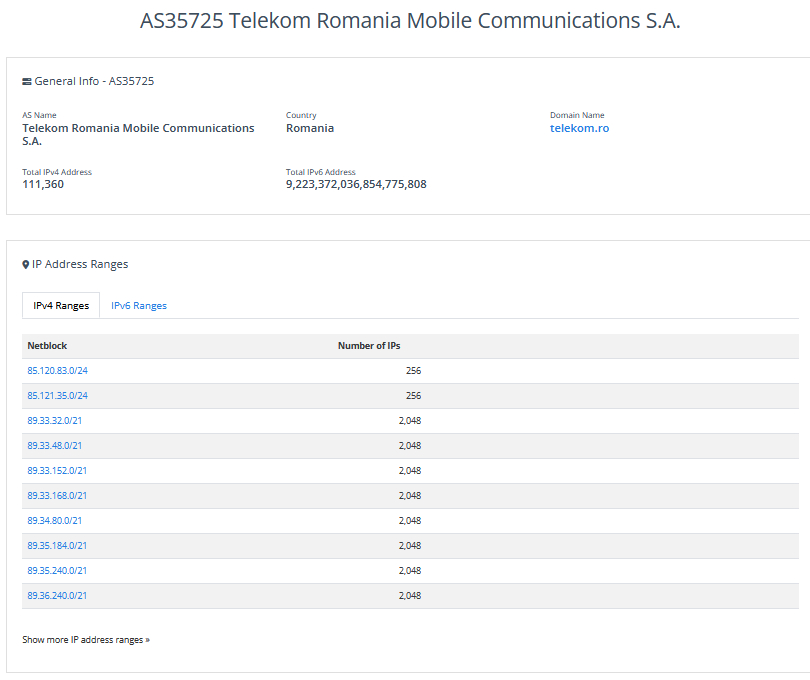810x680 pixels.
Task: Click the 2,048 count for 89.33.32.0/21
Action: click(410, 421)
